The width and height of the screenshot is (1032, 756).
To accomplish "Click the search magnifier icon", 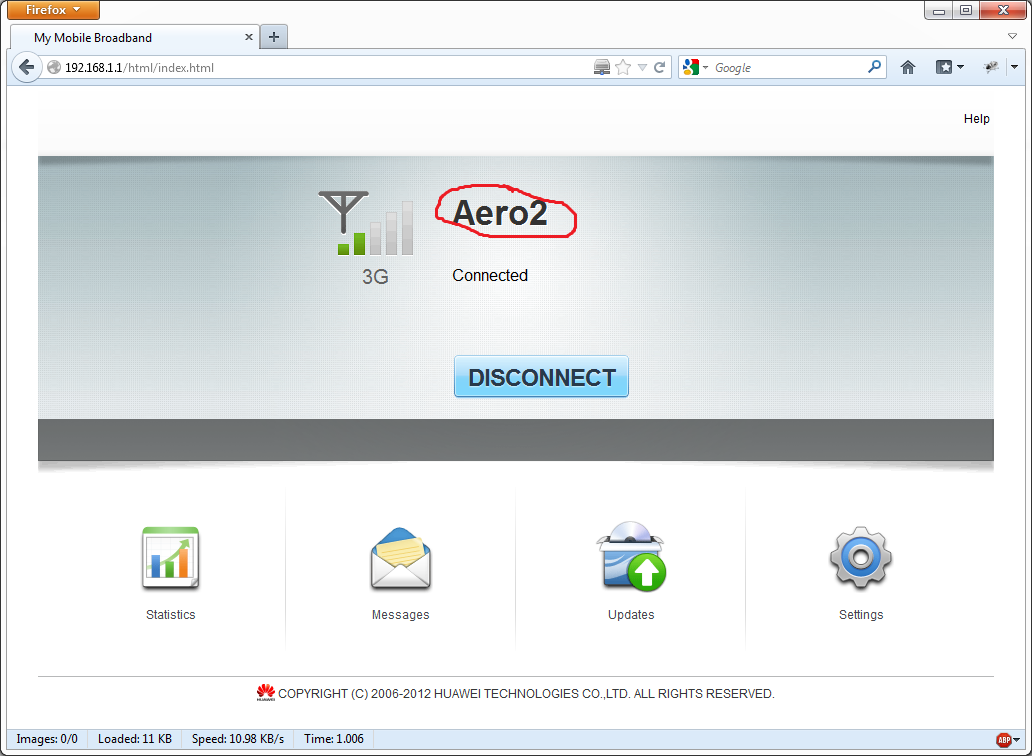I will (874, 67).
